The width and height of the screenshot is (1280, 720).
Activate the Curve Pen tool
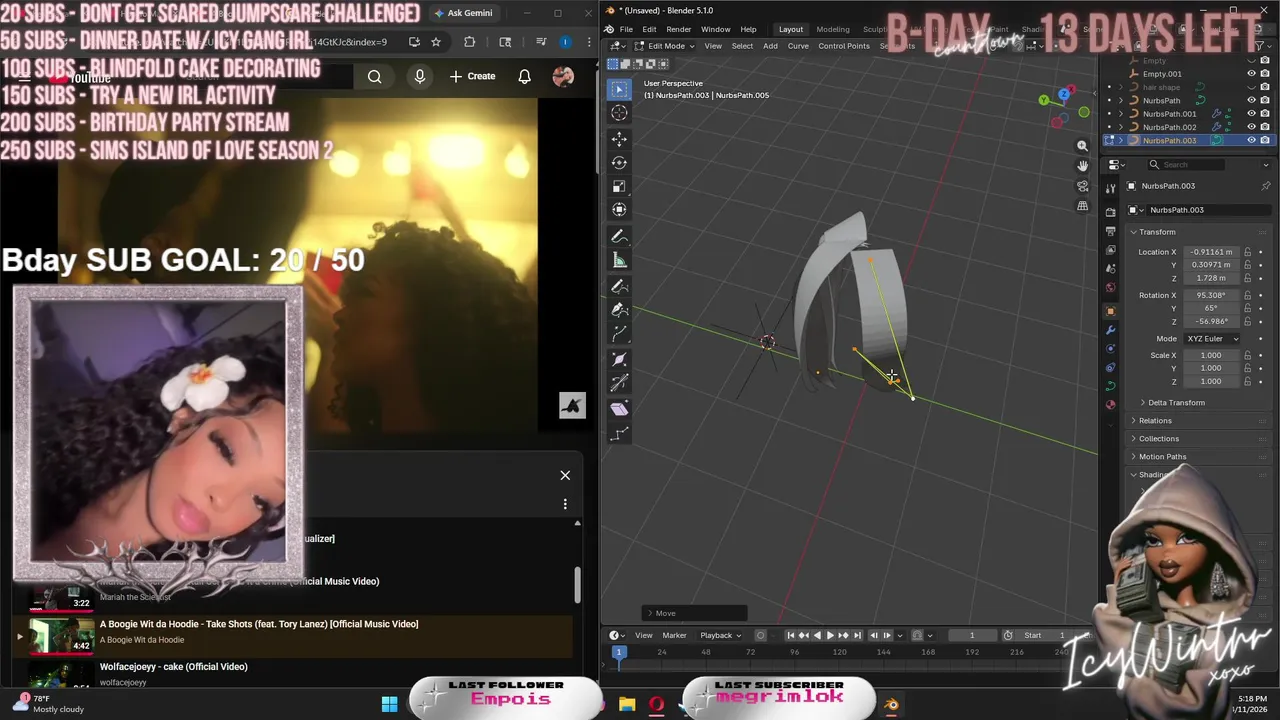pos(619,310)
